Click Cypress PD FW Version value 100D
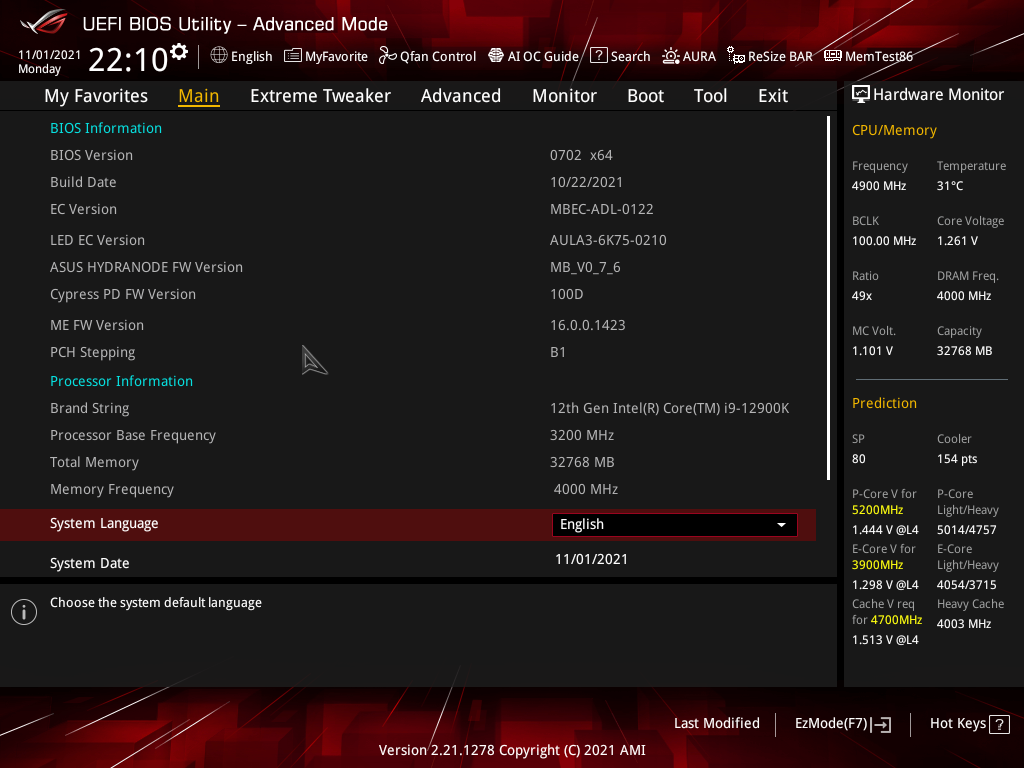Viewport: 1024px width, 768px height. tap(566, 294)
